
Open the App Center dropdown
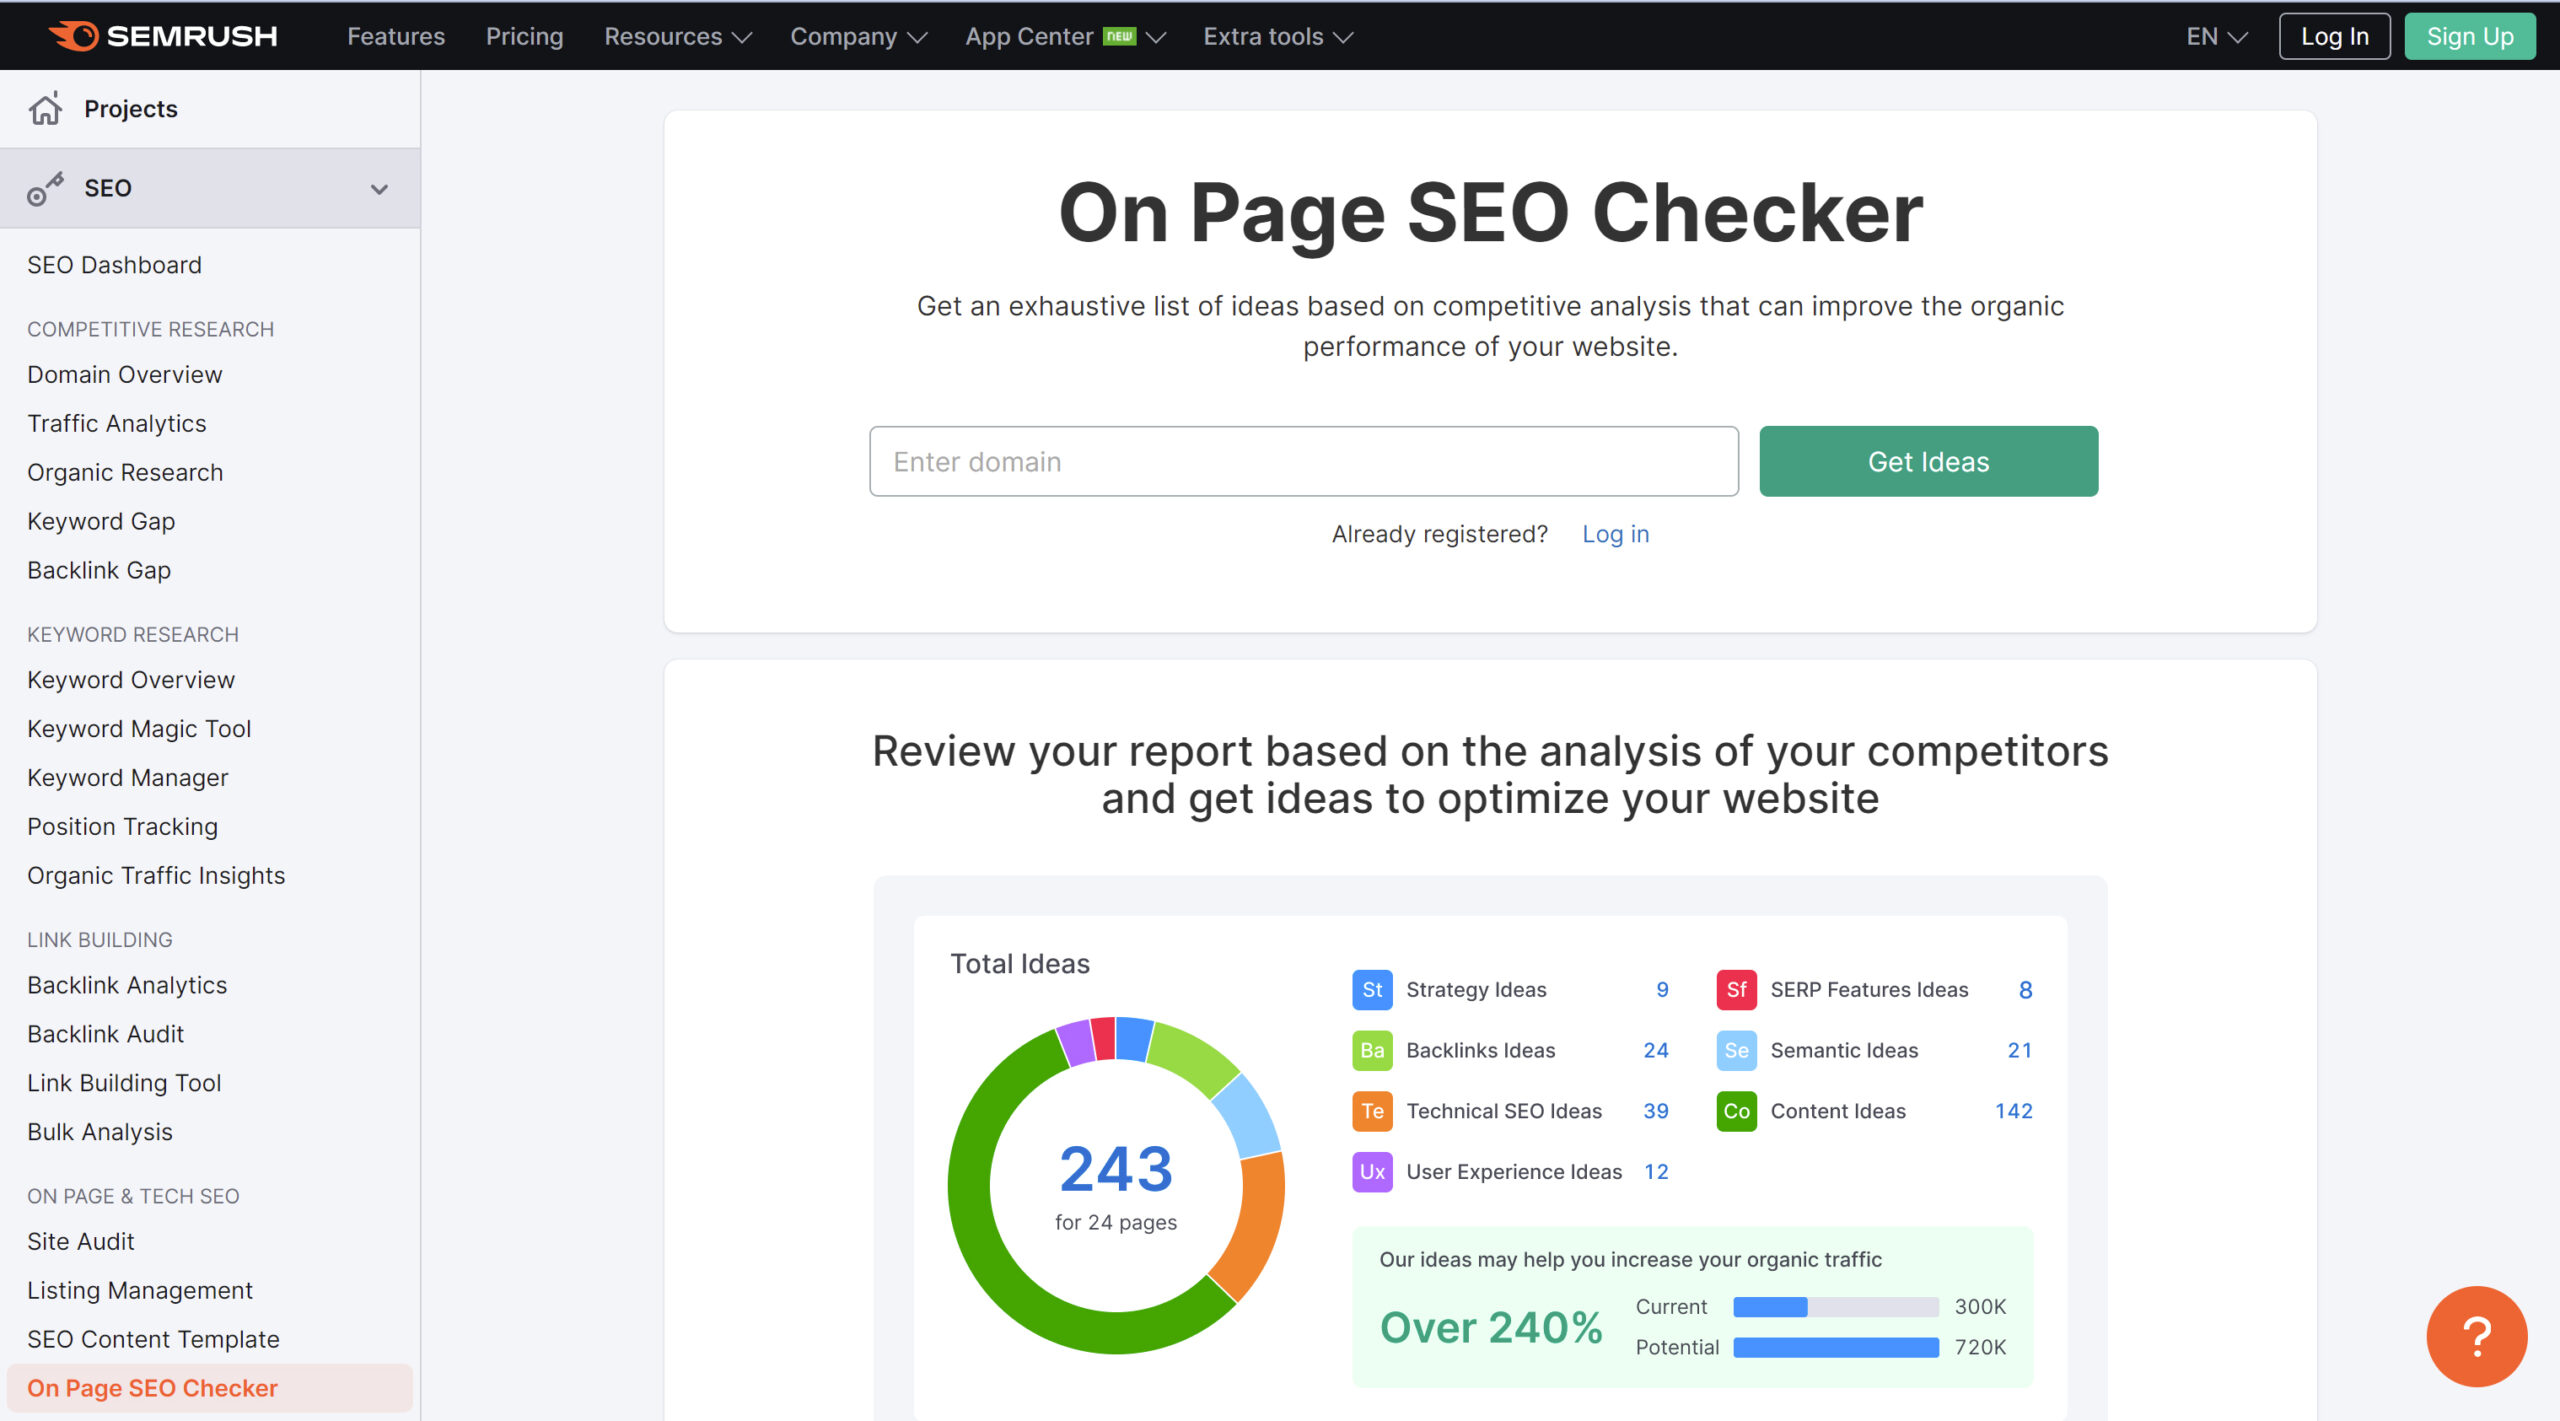1065,37
